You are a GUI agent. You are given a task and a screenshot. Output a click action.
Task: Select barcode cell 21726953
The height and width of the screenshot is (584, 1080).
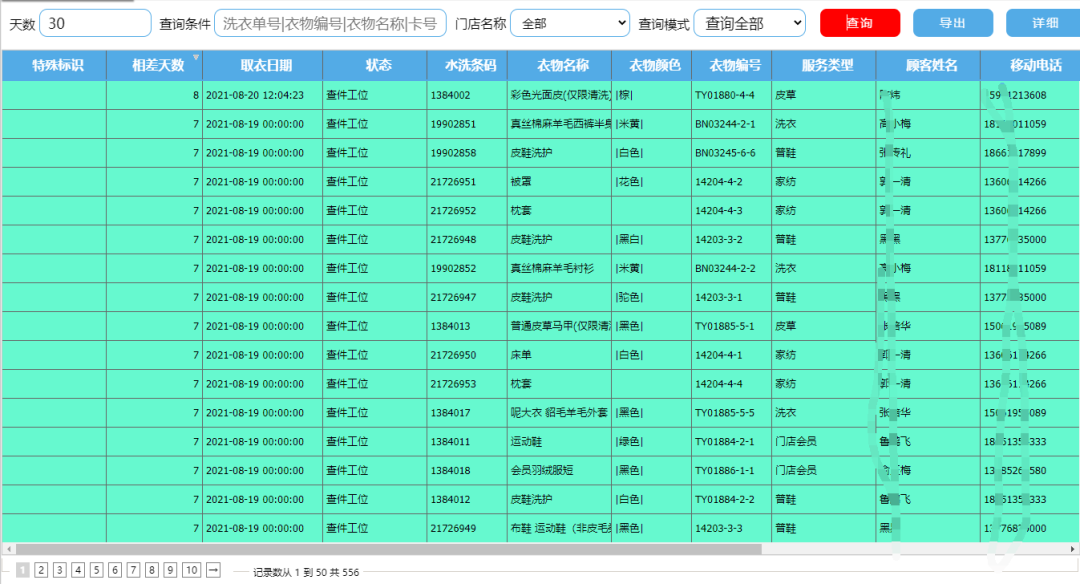467,384
